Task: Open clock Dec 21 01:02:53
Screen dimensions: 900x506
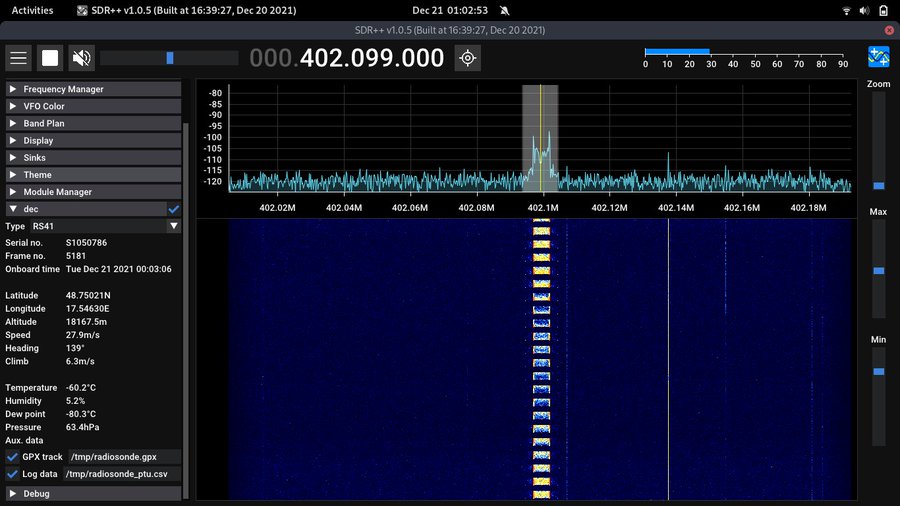Action: tap(450, 10)
